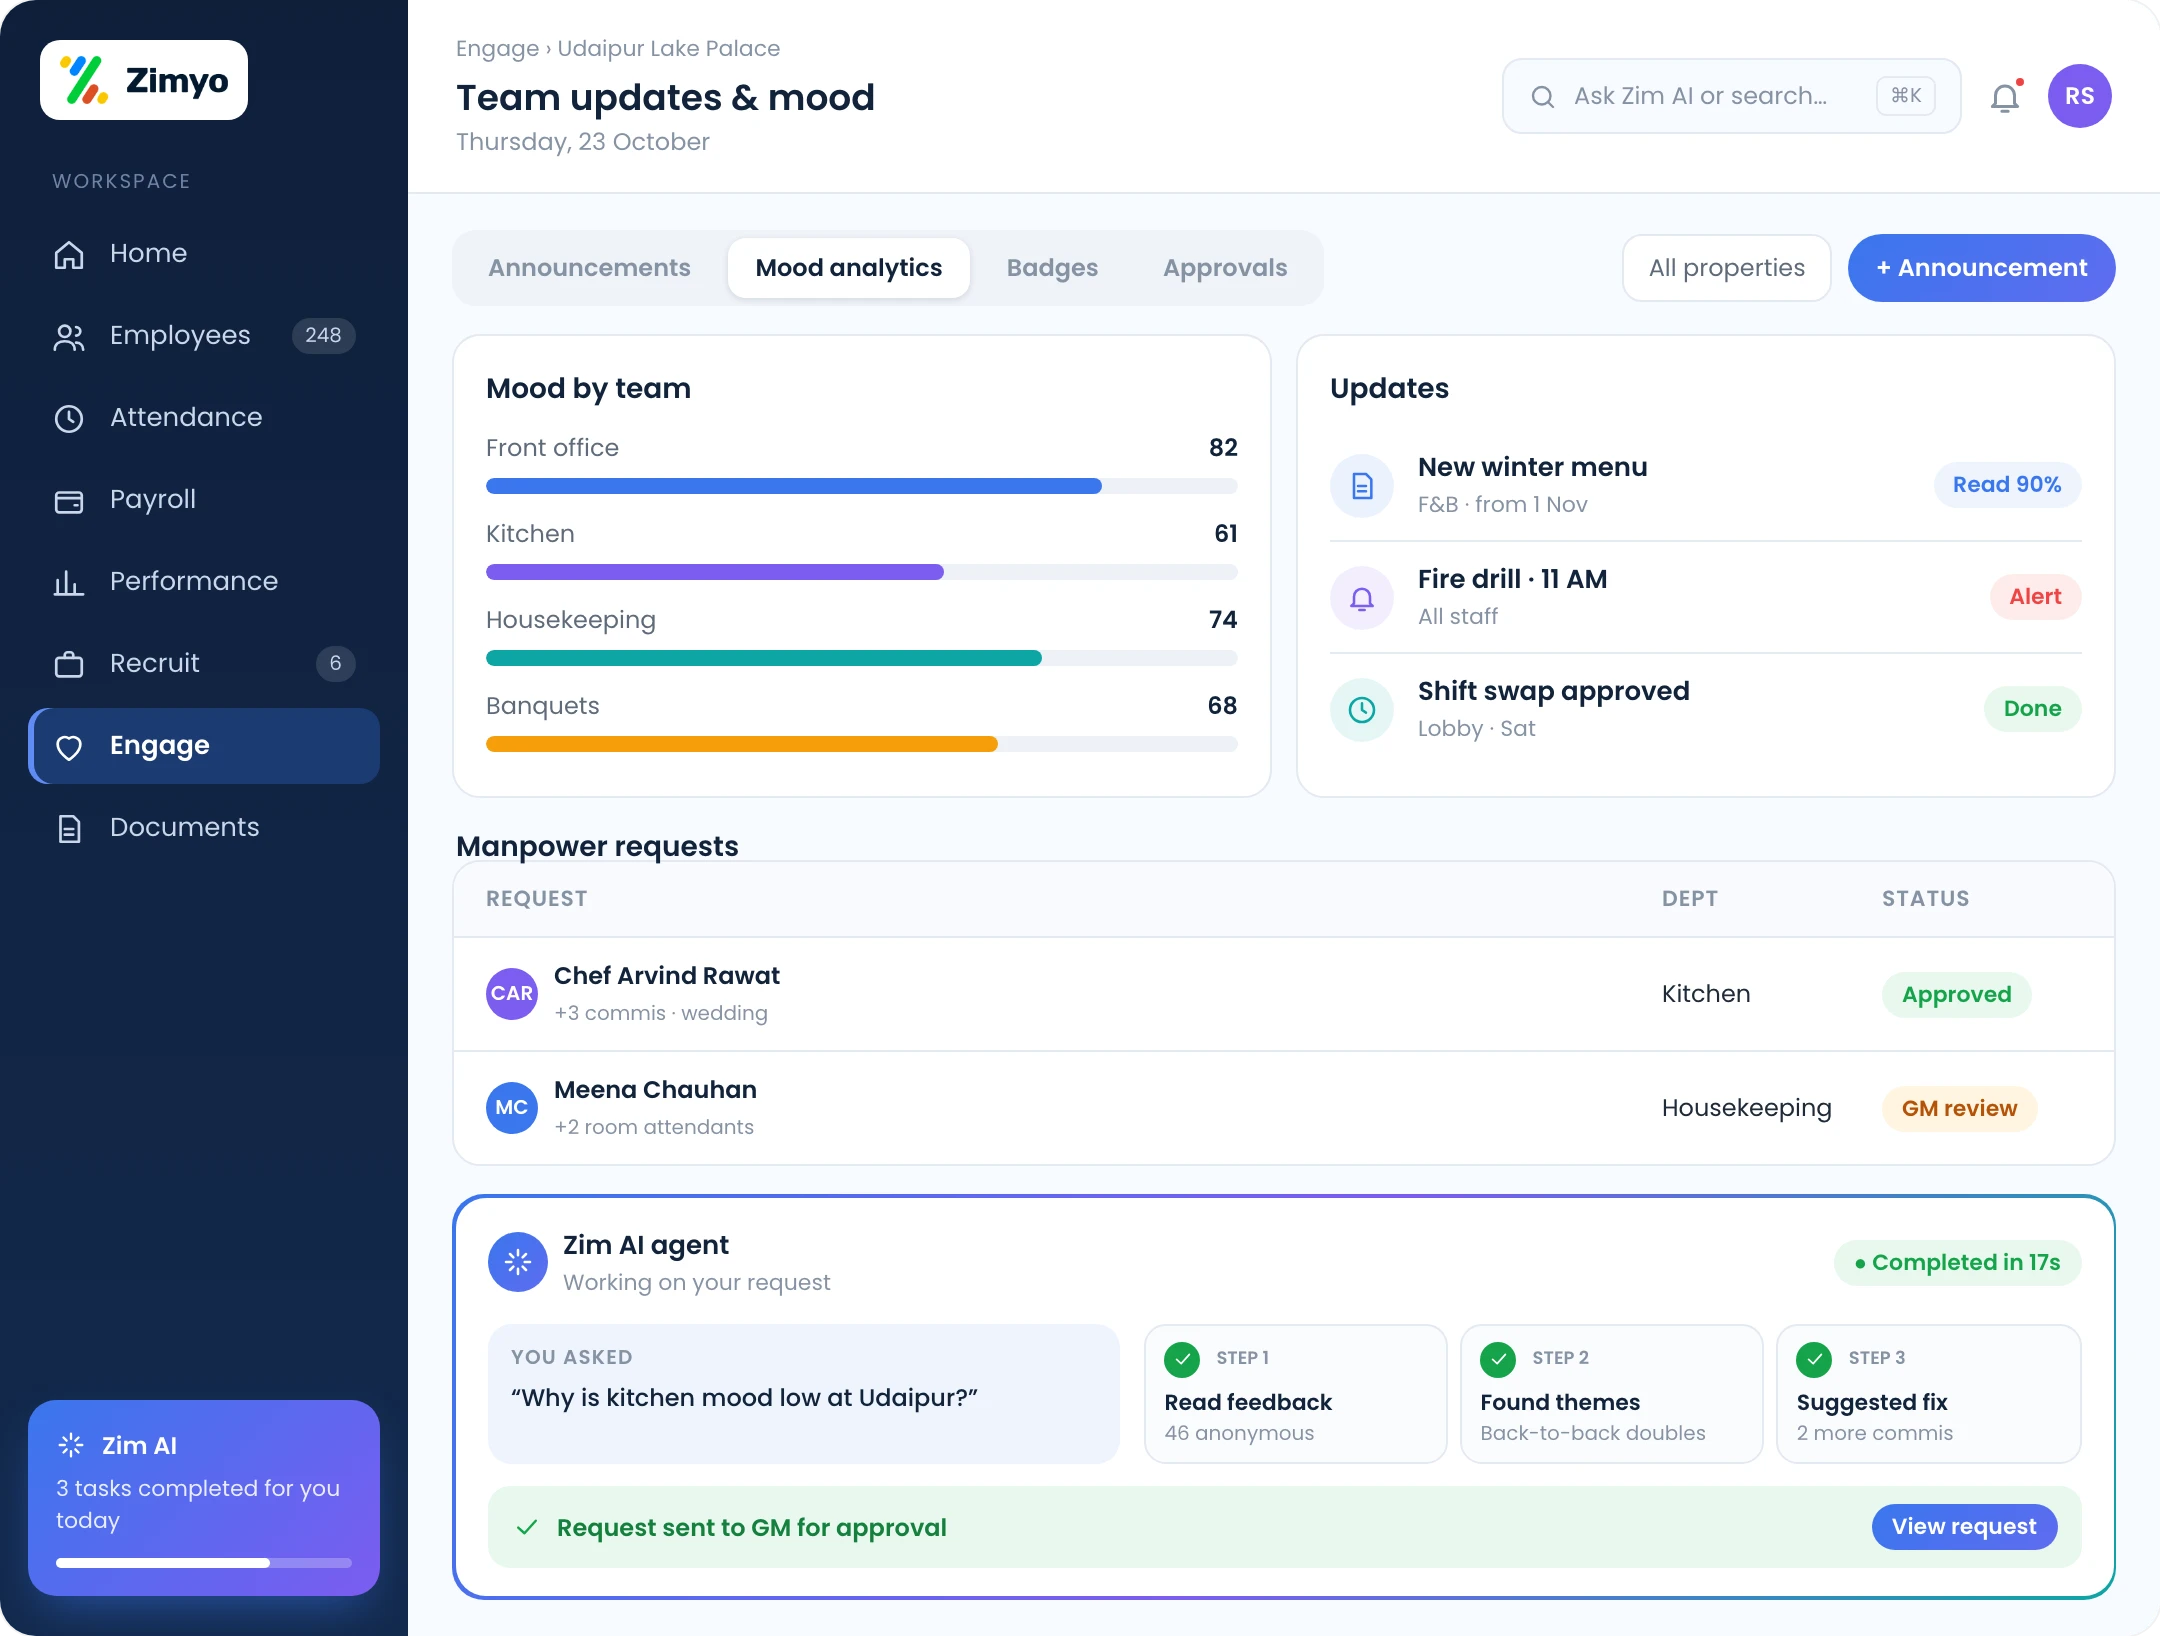Image resolution: width=2160 pixels, height=1636 pixels.
Task: Click the View request button
Action: pyautogui.click(x=1964, y=1527)
